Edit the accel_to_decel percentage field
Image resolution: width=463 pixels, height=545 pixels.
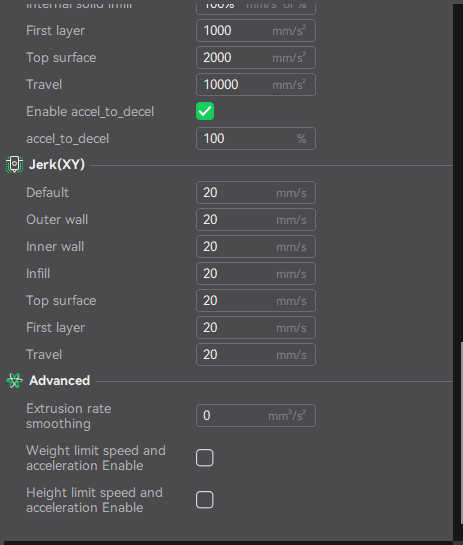click(x=256, y=139)
